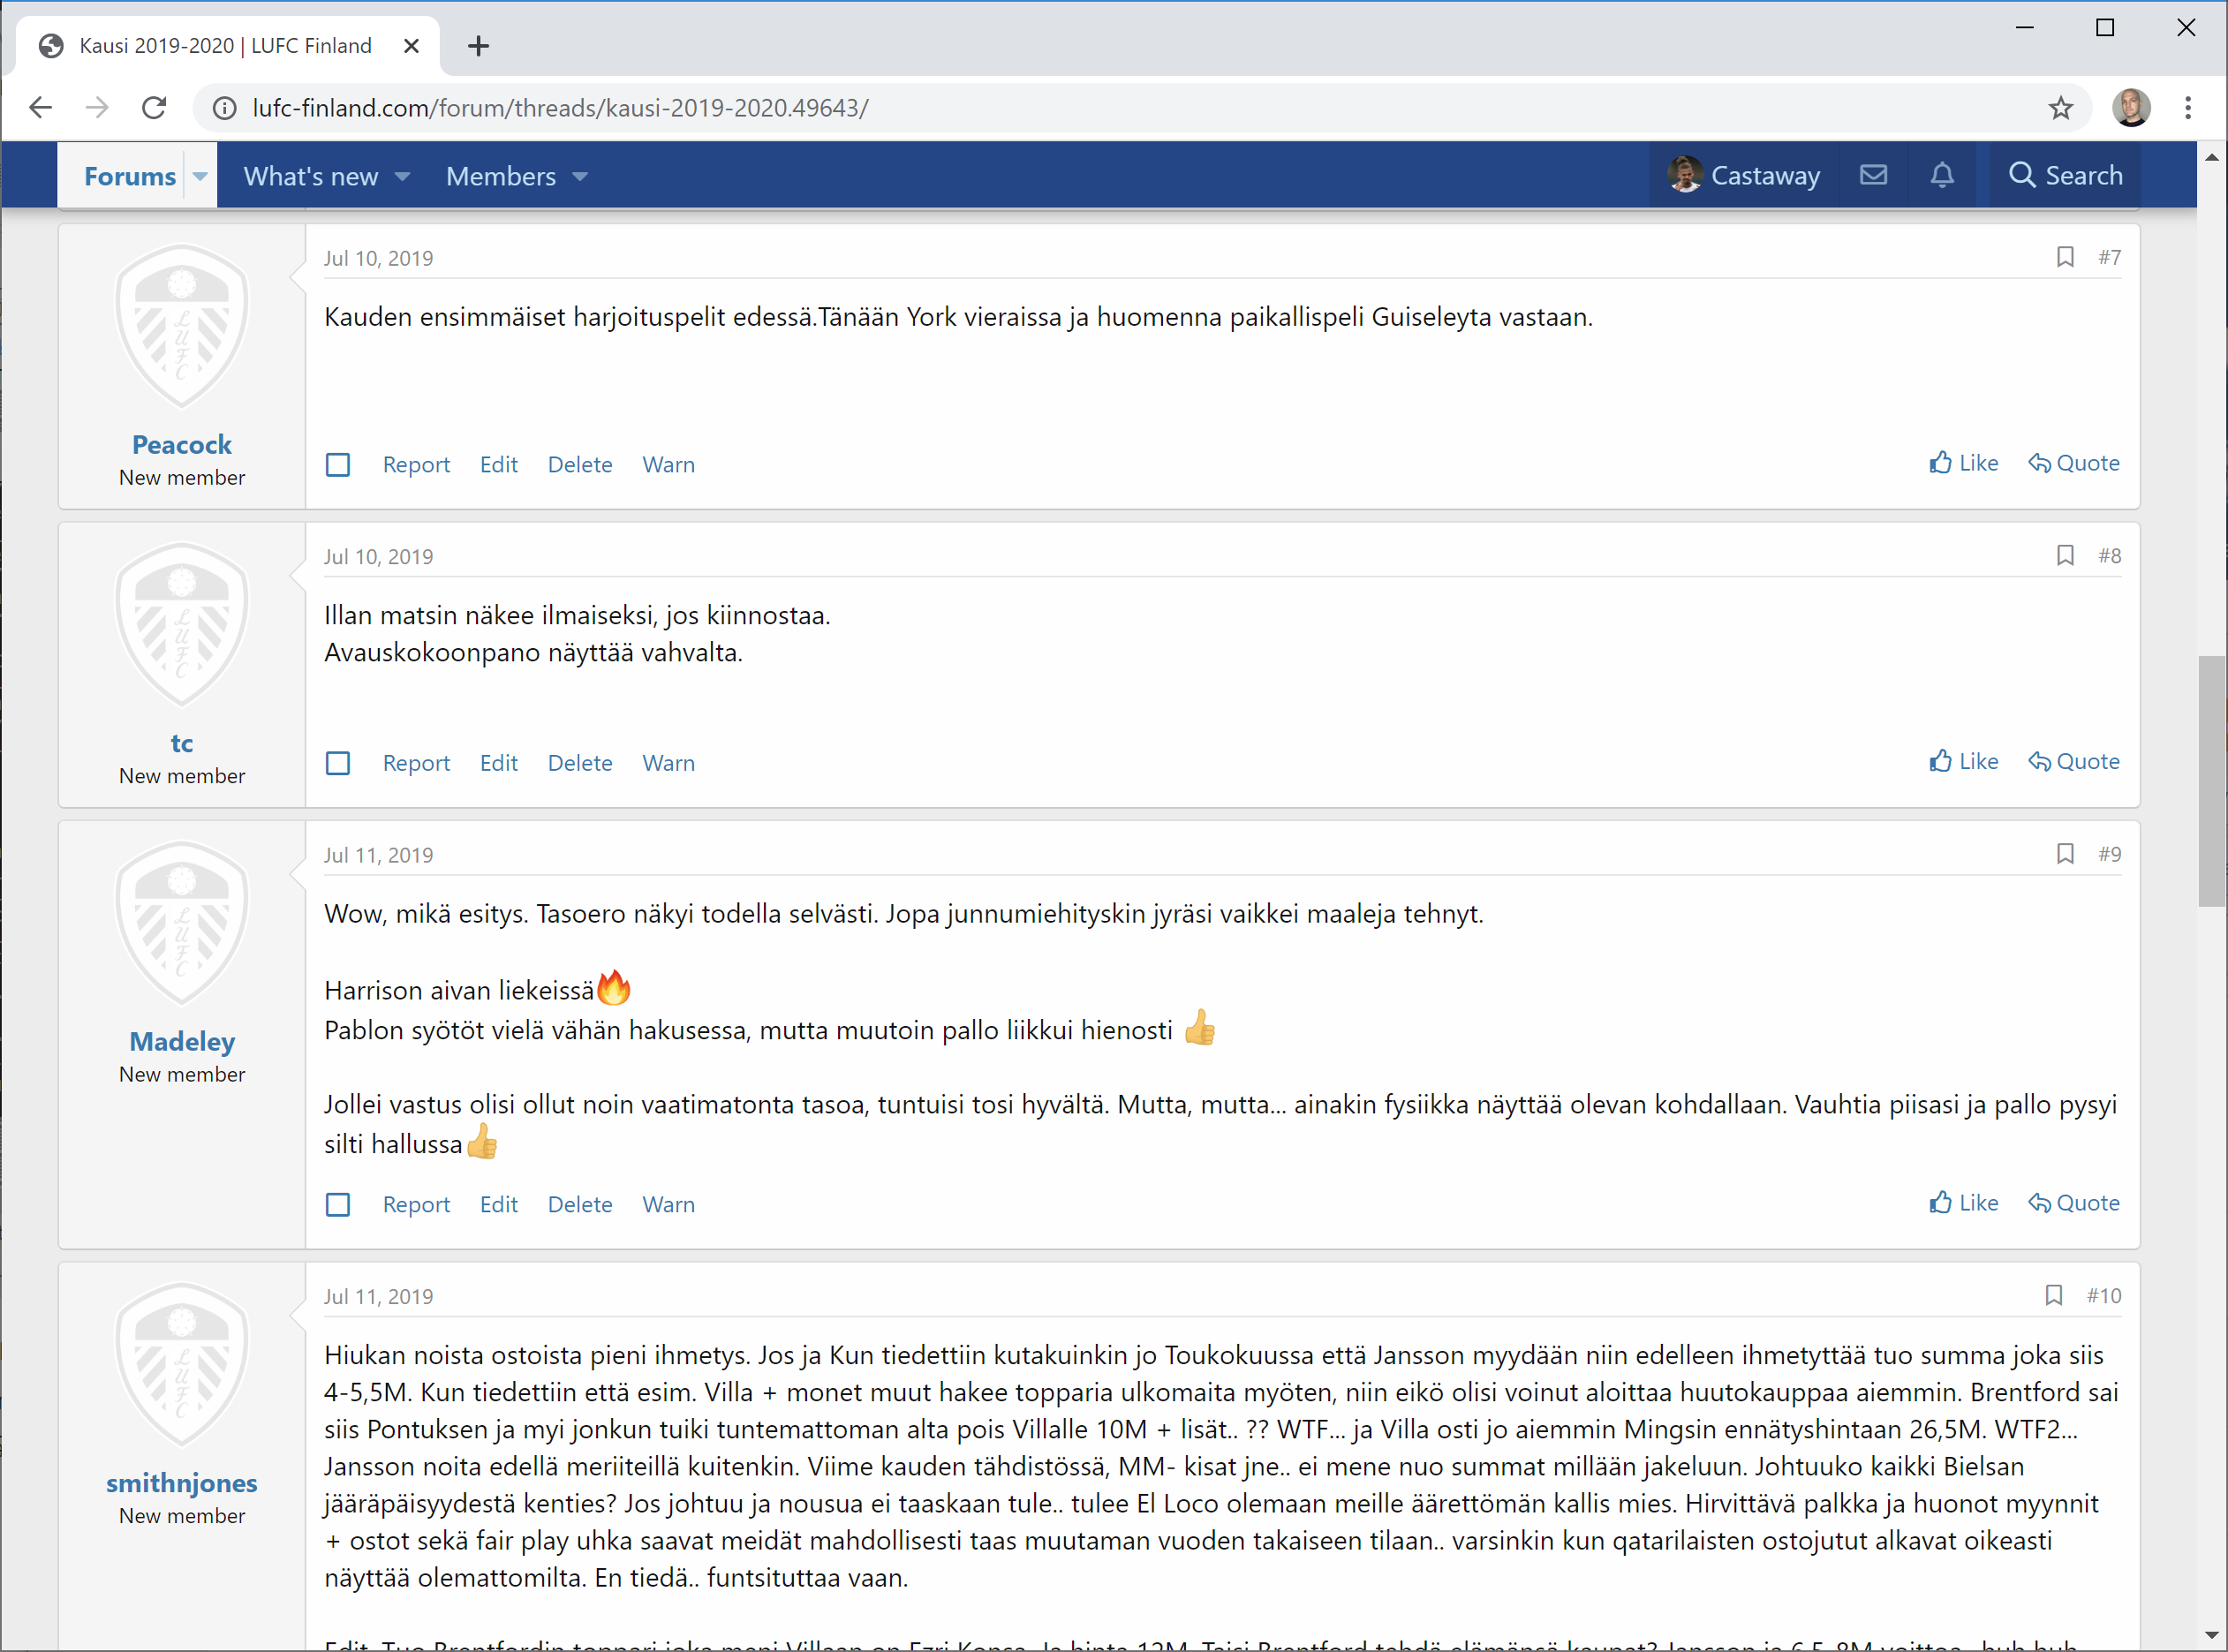Close the Kausi 2019-2020 tab
Screen dimensions: 2228x1652
(411, 46)
